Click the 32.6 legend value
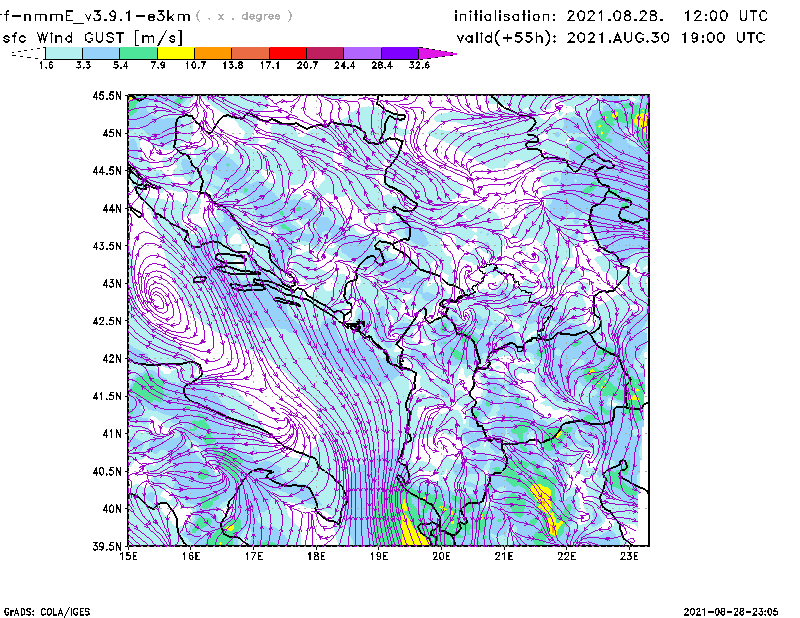 419,65
